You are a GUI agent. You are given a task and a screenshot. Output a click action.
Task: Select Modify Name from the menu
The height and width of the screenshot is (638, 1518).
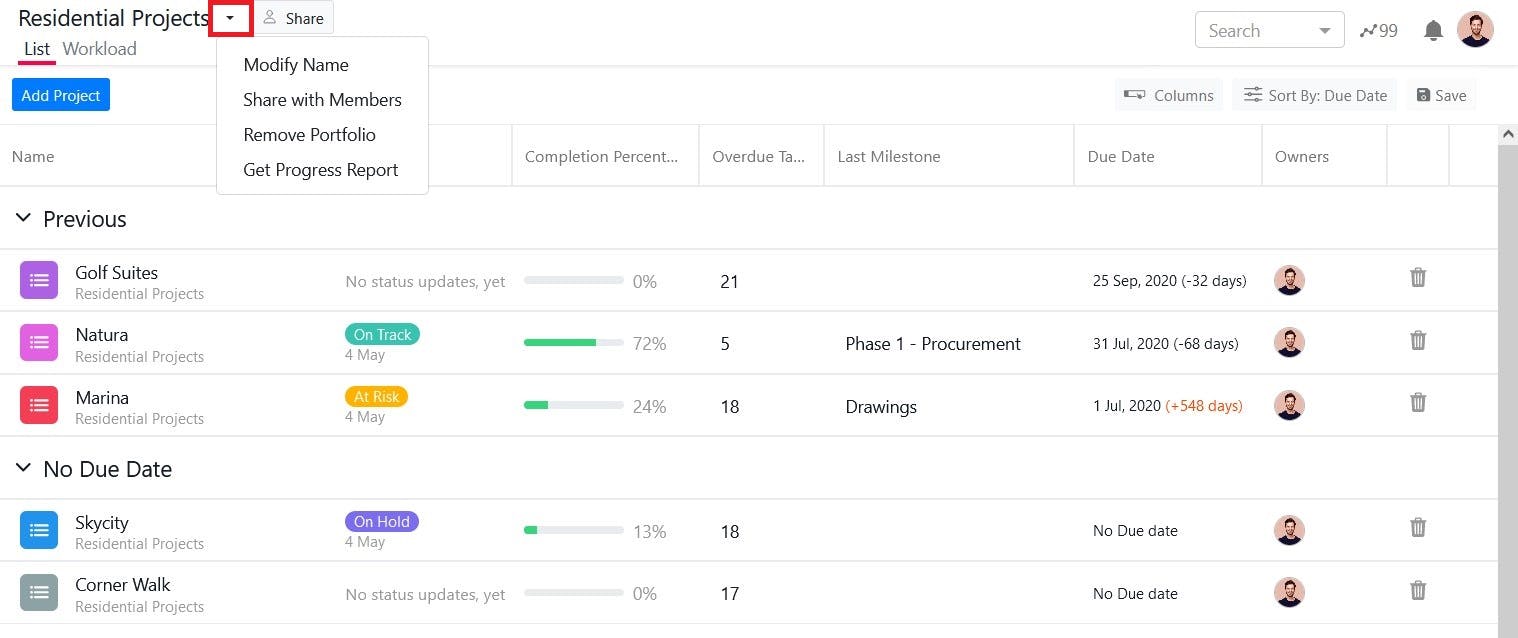click(x=296, y=65)
